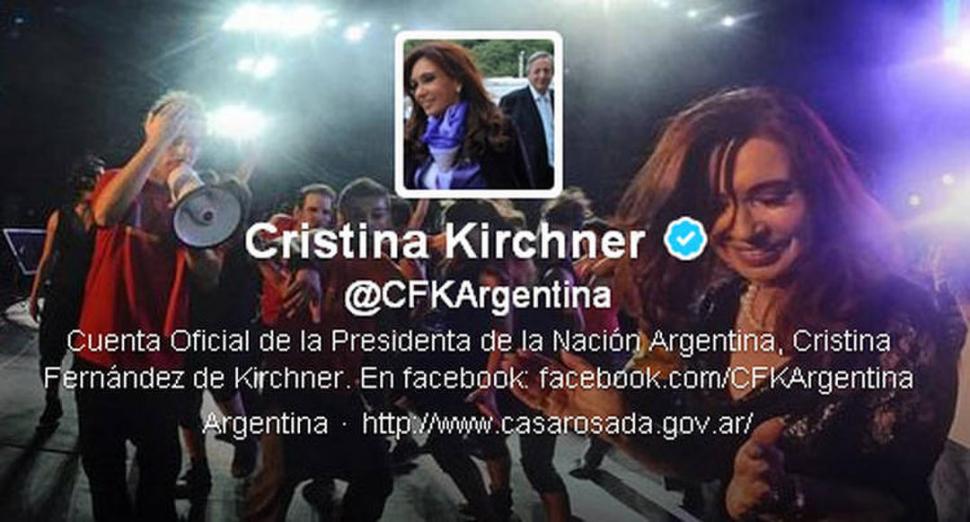Click the blue verified badge icon
Screen dimensions: 970x522
[685, 238]
